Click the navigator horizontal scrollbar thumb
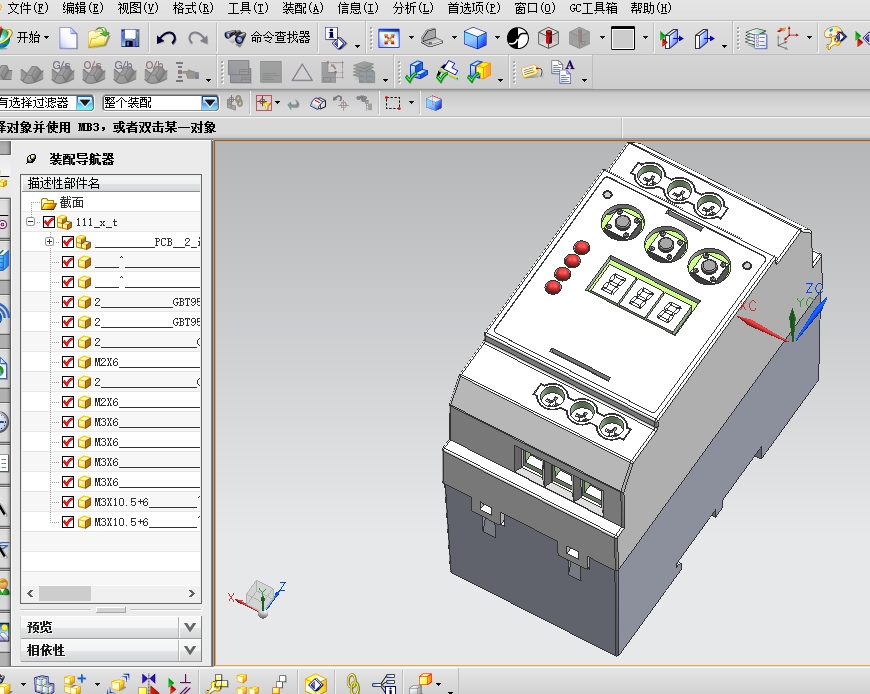 pyautogui.click(x=65, y=593)
